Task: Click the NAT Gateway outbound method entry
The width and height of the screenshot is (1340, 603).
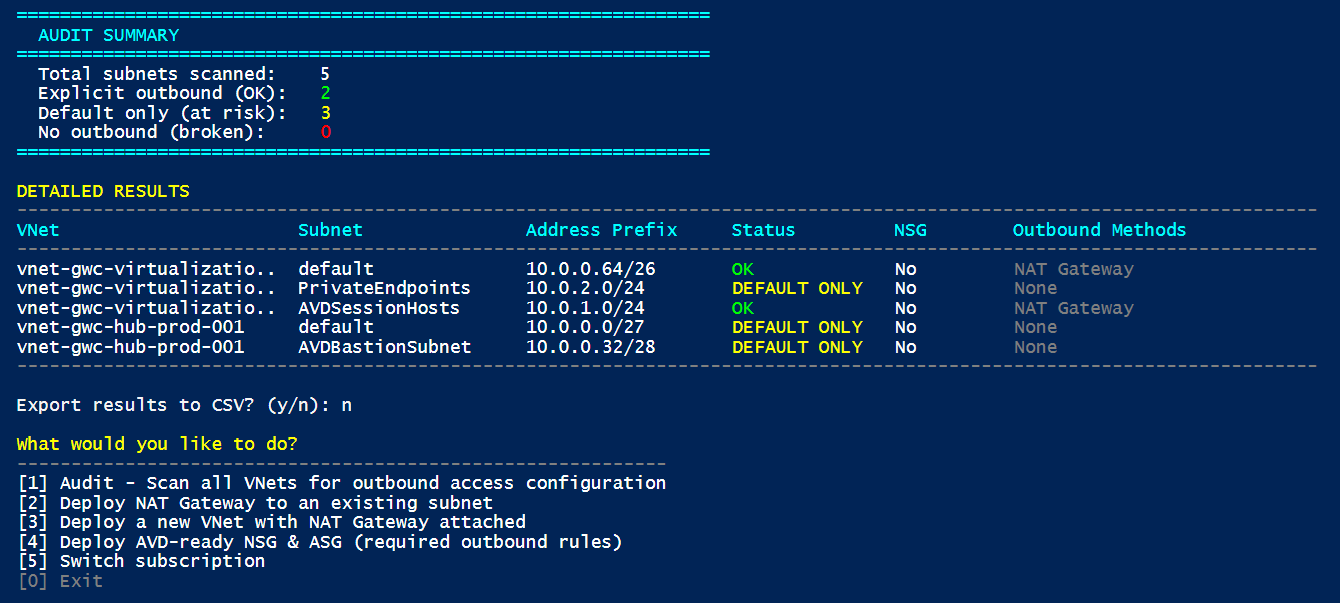Action: tap(1073, 269)
